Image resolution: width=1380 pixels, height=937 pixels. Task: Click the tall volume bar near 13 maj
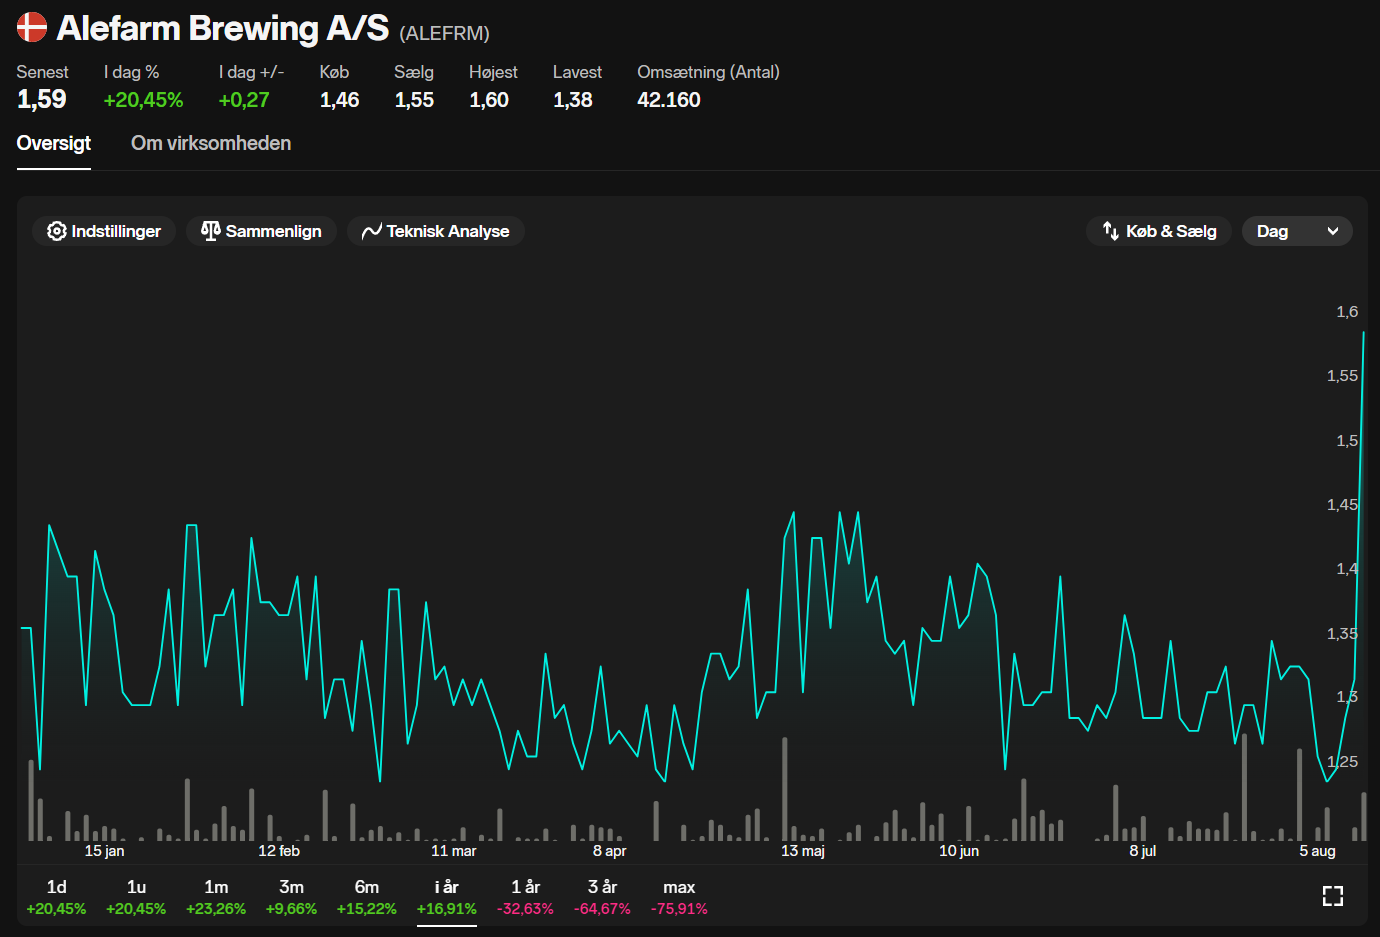(x=785, y=789)
